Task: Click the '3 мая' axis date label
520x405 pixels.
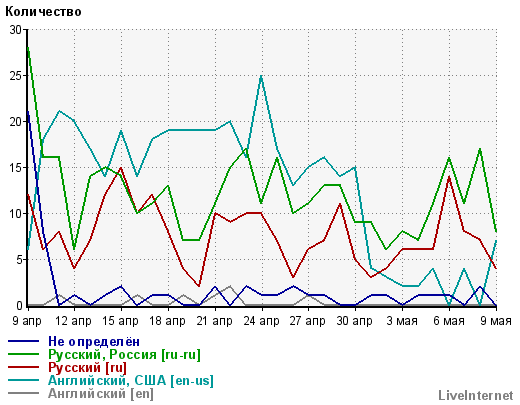Action: pyautogui.click(x=402, y=321)
